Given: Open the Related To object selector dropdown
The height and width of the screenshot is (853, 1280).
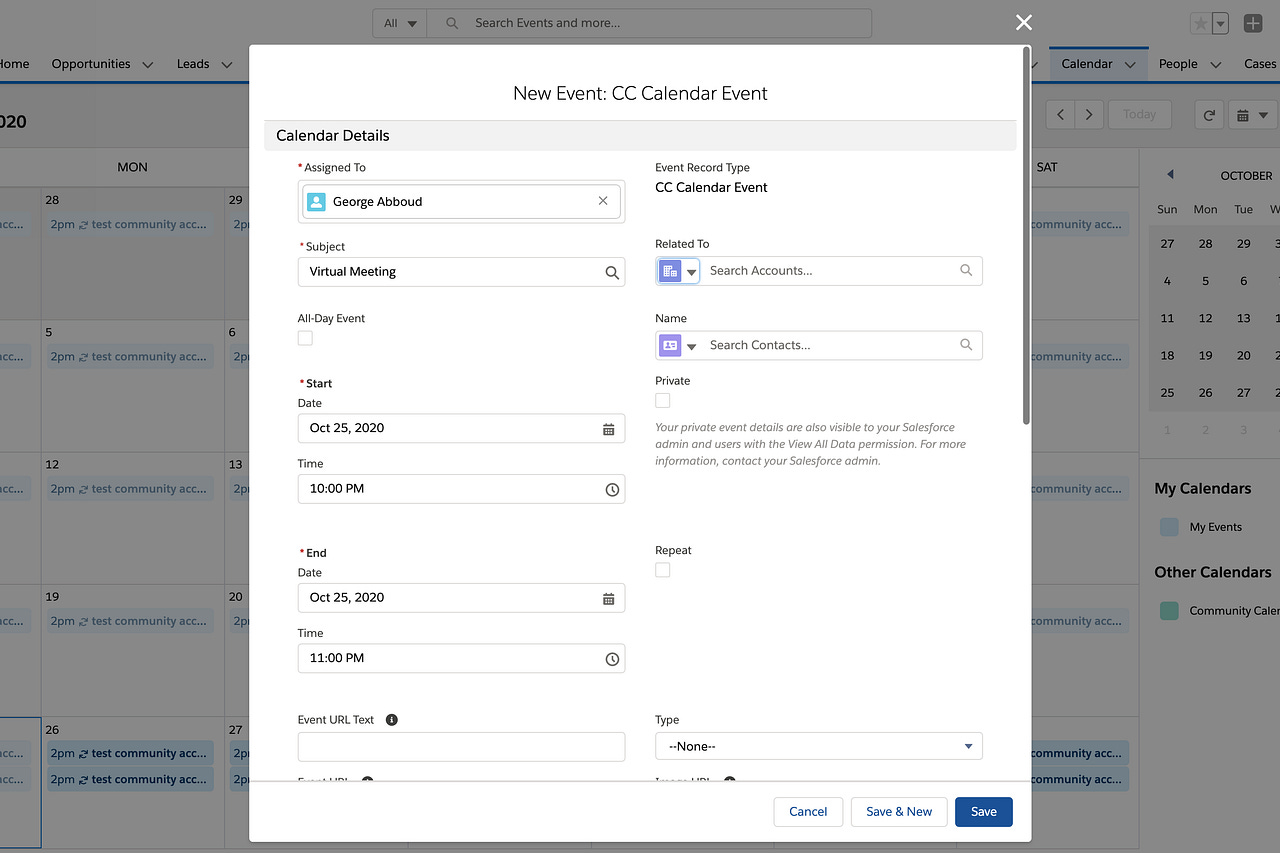Looking at the screenshot, I should (x=688, y=270).
